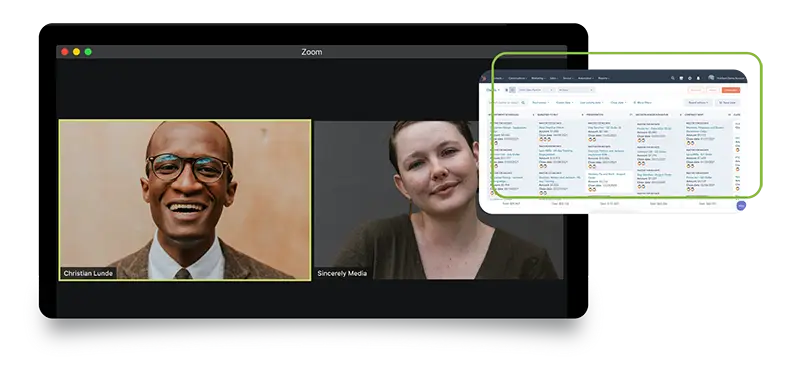Viewport: 800px width, 369px height.
Task: Click the orange Create deal button
Action: click(x=731, y=90)
